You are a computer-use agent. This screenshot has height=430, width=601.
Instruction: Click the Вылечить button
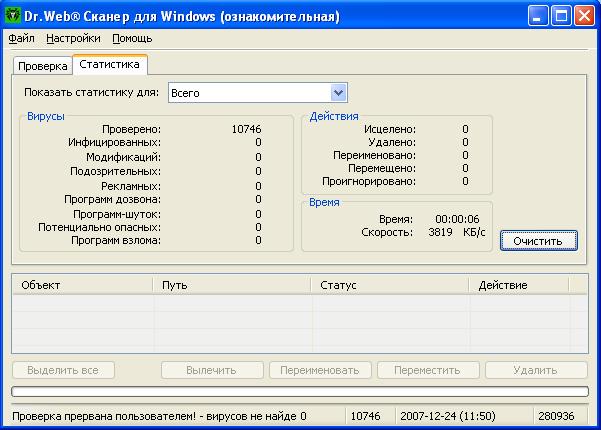pyautogui.click(x=212, y=370)
